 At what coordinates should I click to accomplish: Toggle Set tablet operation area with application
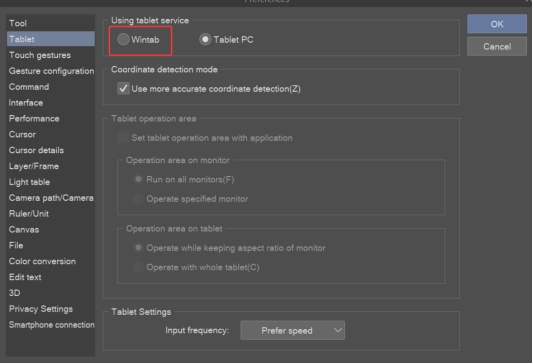pyautogui.click(x=123, y=138)
